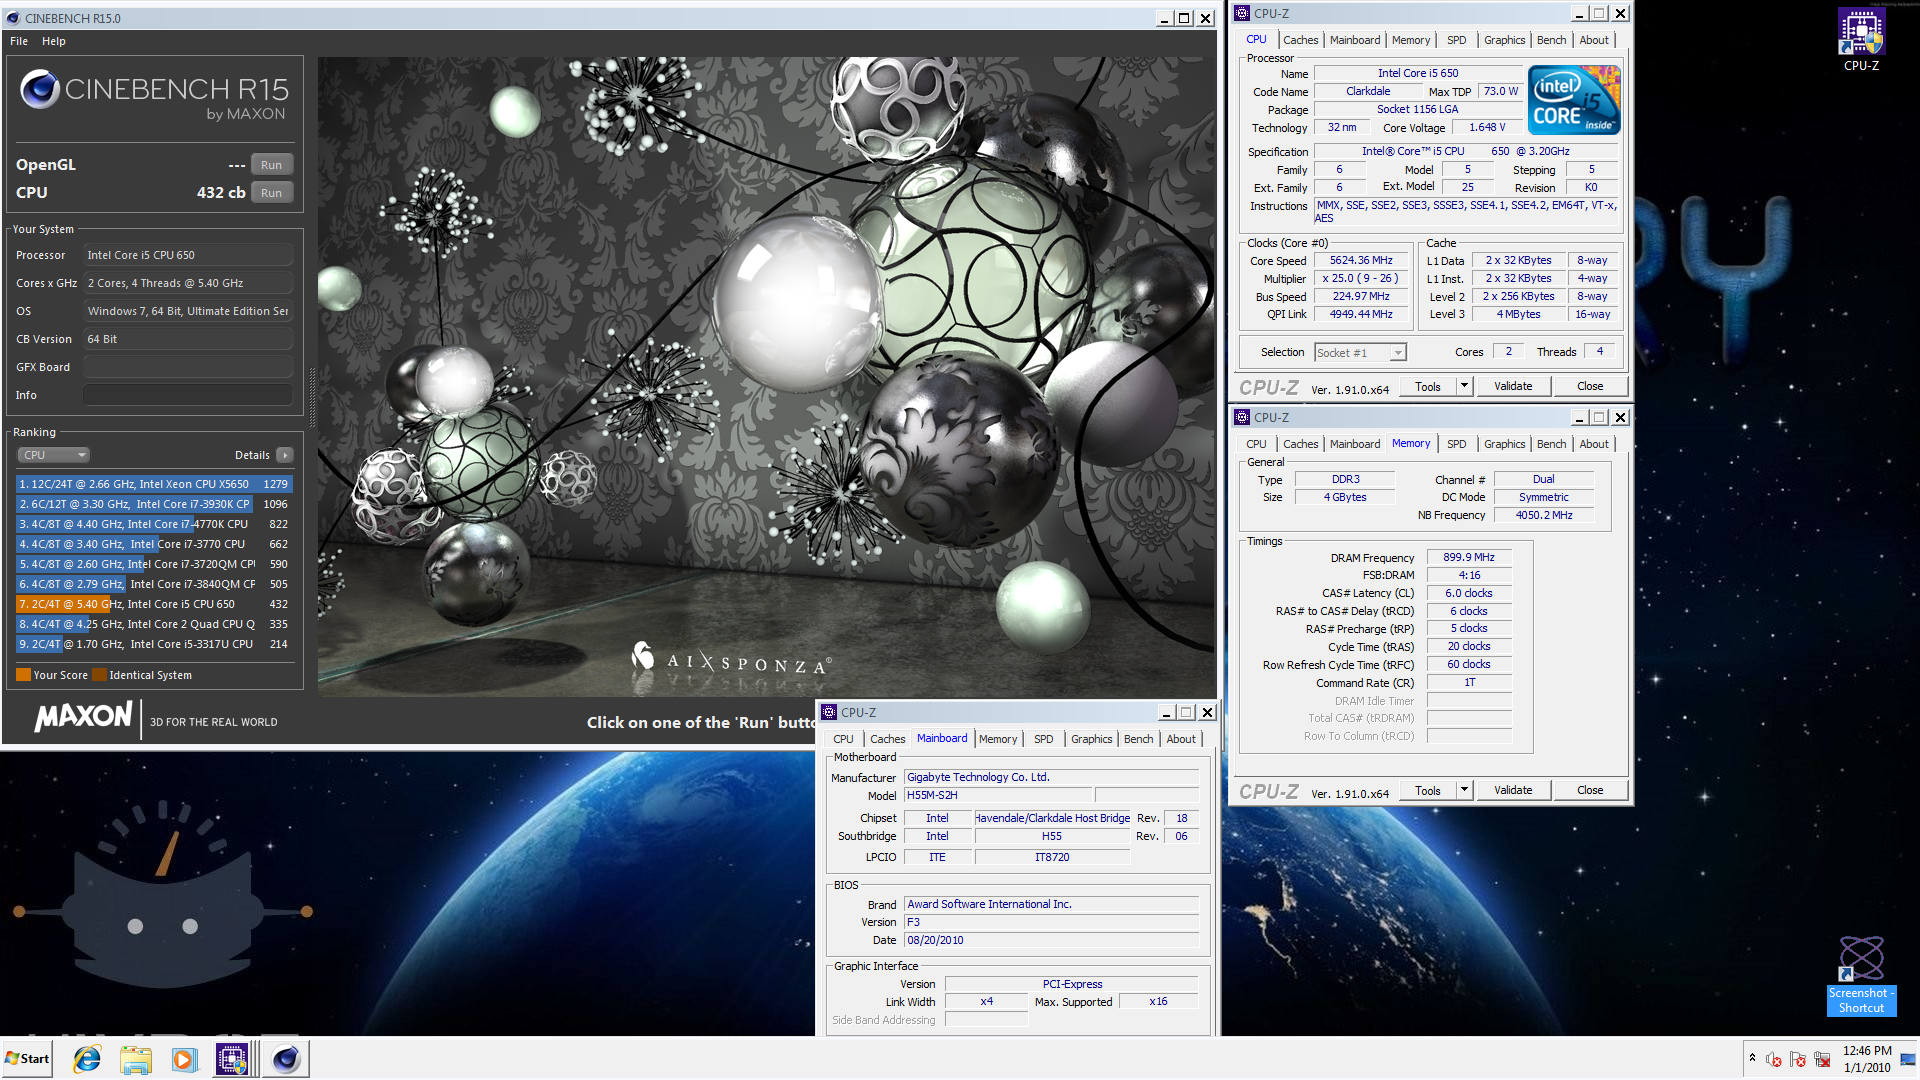Screen dimensions: 1920x1080
Task: Click the Processor field in Your System
Action: (188, 255)
